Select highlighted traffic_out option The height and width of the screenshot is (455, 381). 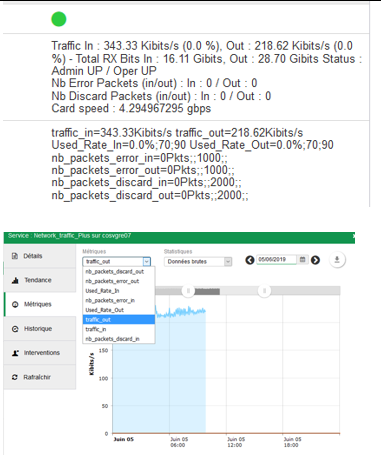point(119,320)
